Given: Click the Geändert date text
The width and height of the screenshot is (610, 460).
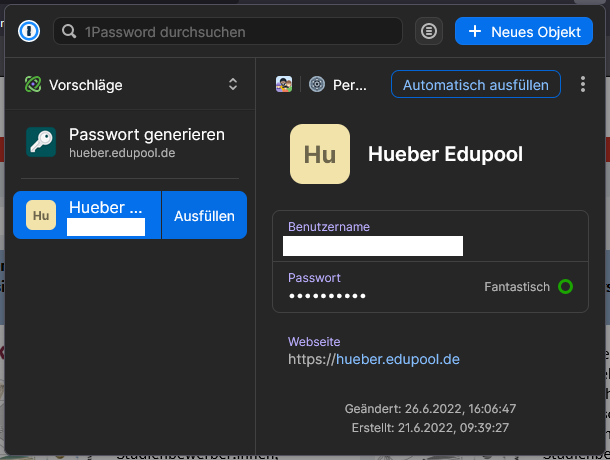Looking at the screenshot, I should point(430,409).
